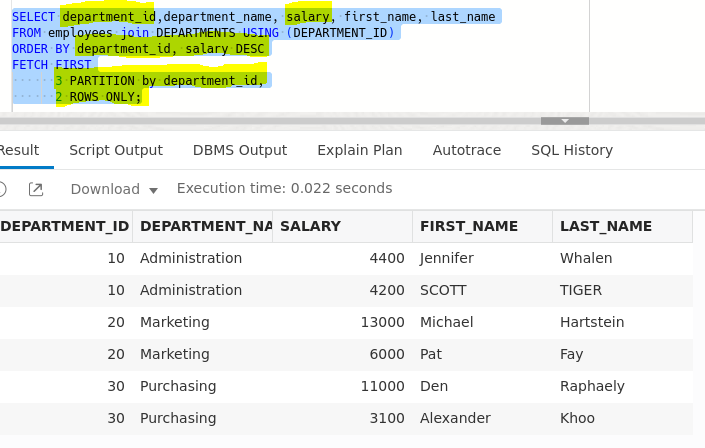
Task: Open the Script Output tab
Action: coord(115,150)
